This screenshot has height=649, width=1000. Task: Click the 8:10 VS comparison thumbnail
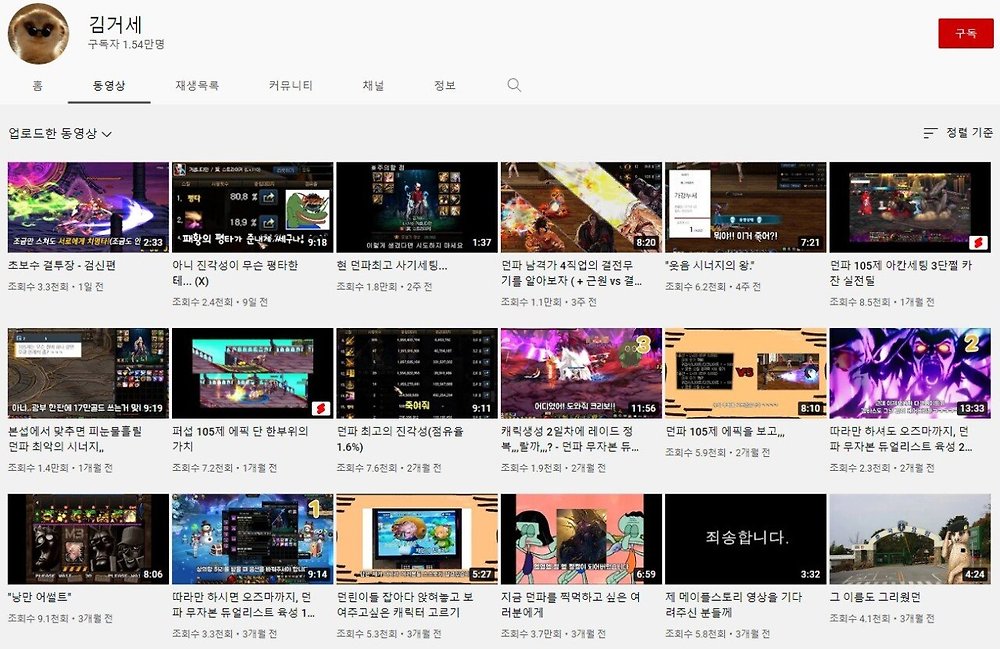tap(746, 373)
